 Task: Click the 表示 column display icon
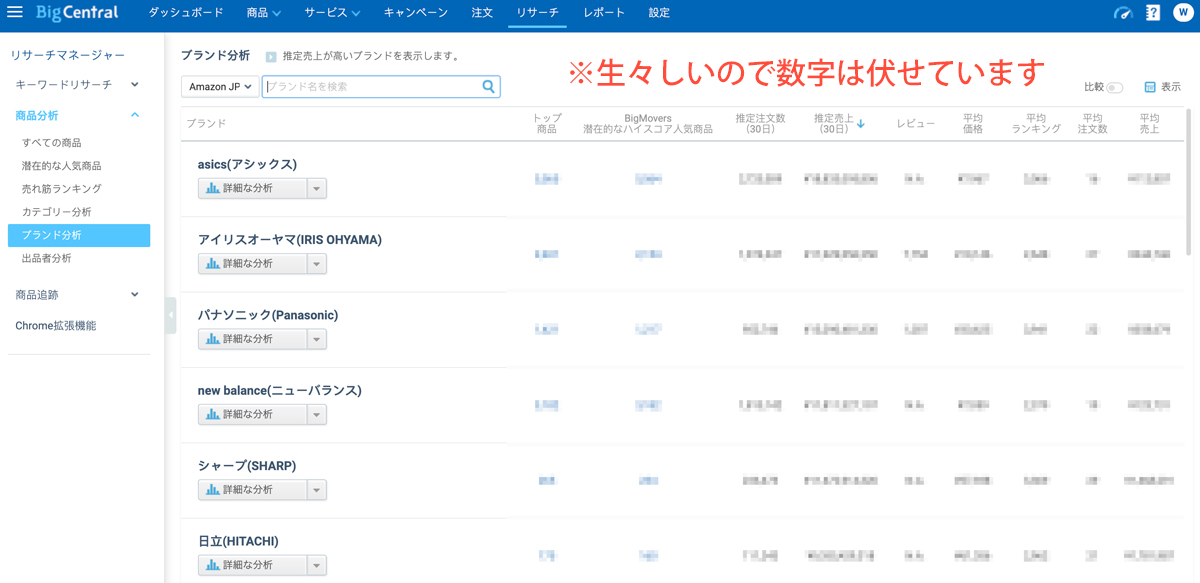[1150, 87]
